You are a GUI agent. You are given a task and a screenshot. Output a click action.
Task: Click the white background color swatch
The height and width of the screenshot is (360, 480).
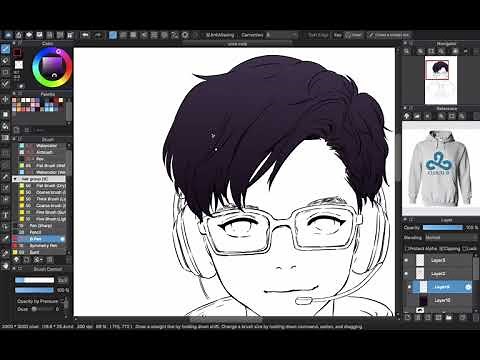[19, 65]
